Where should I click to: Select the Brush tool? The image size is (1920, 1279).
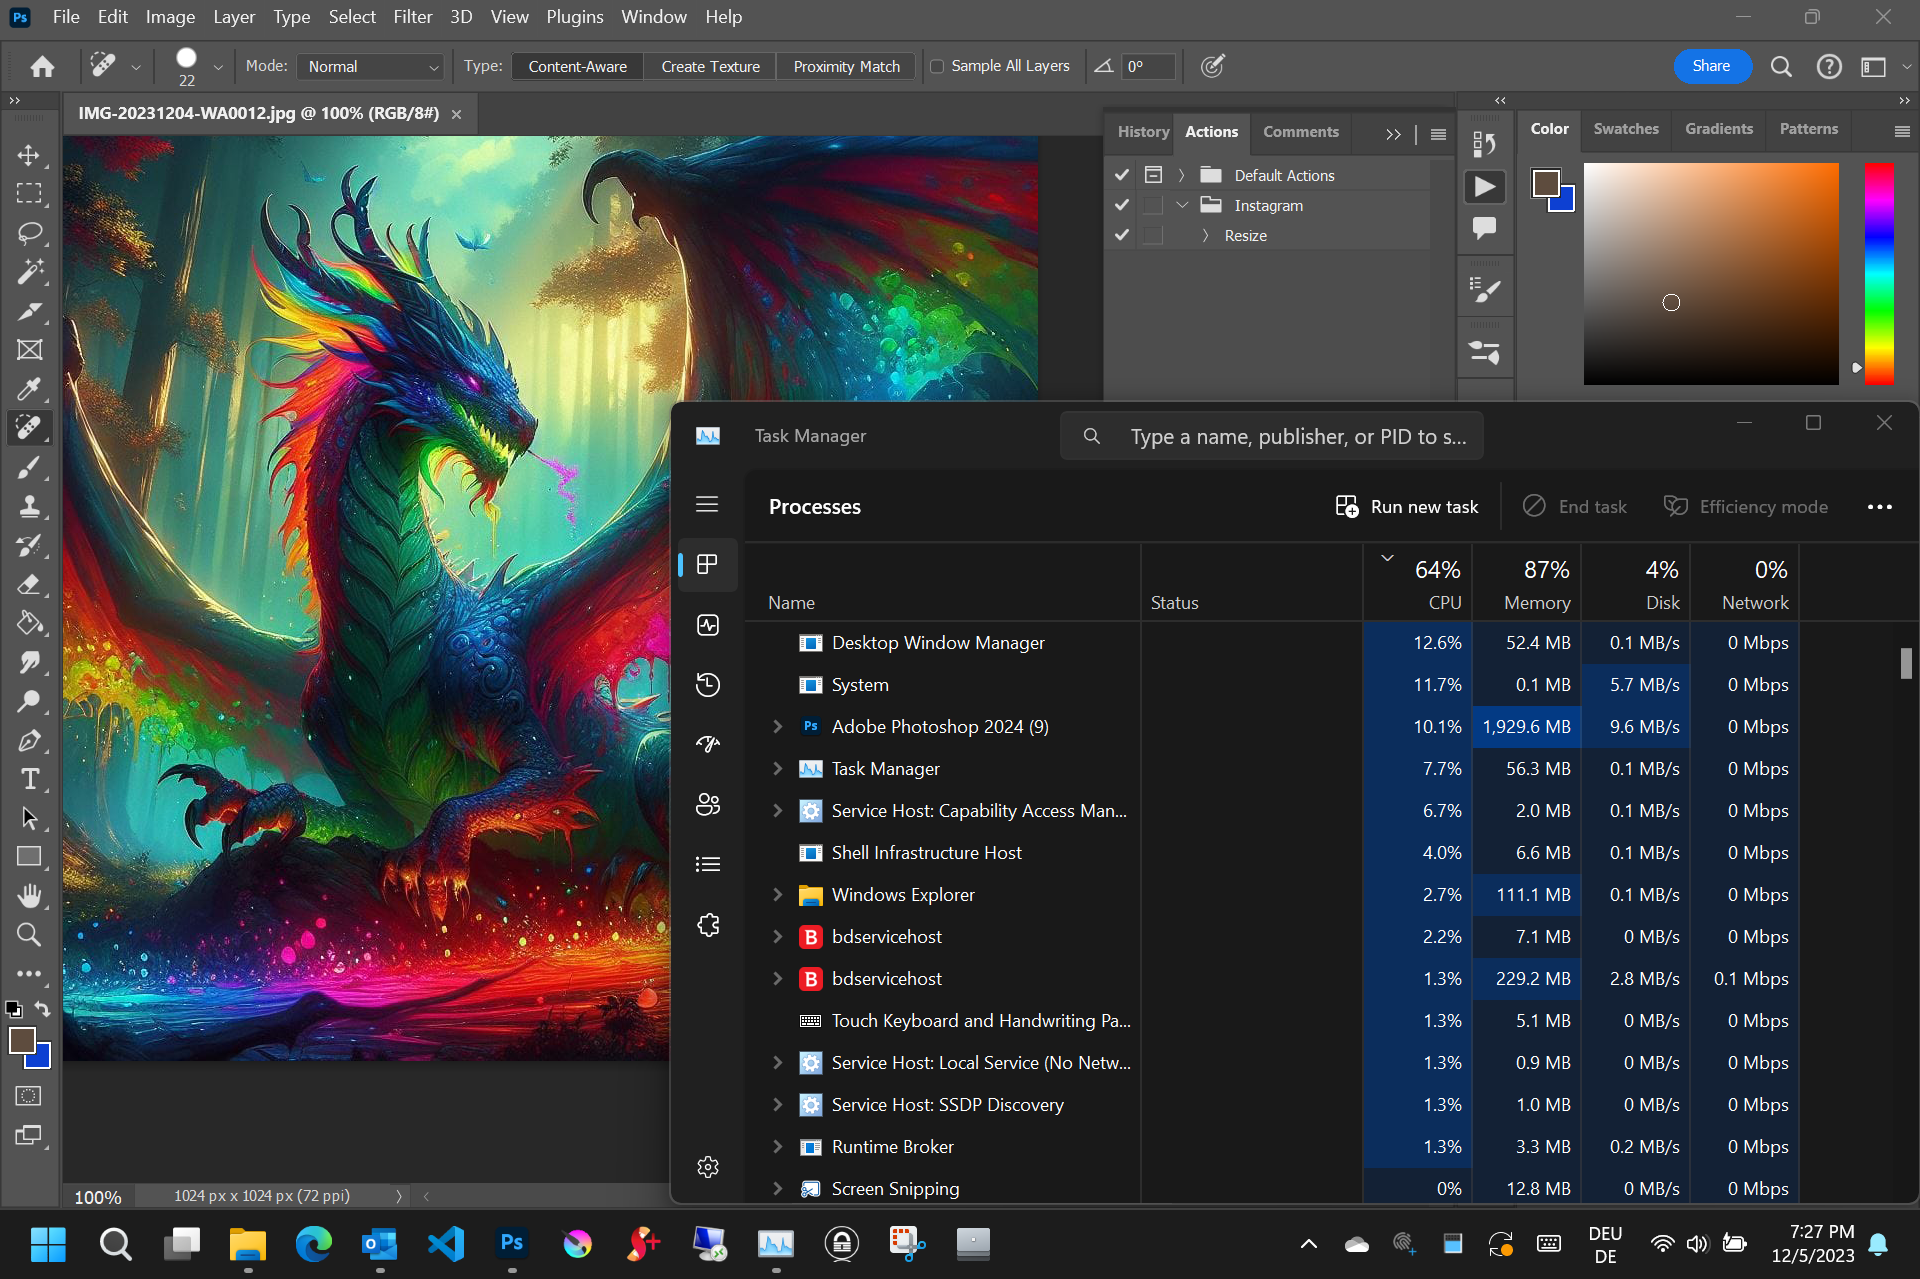[29, 467]
